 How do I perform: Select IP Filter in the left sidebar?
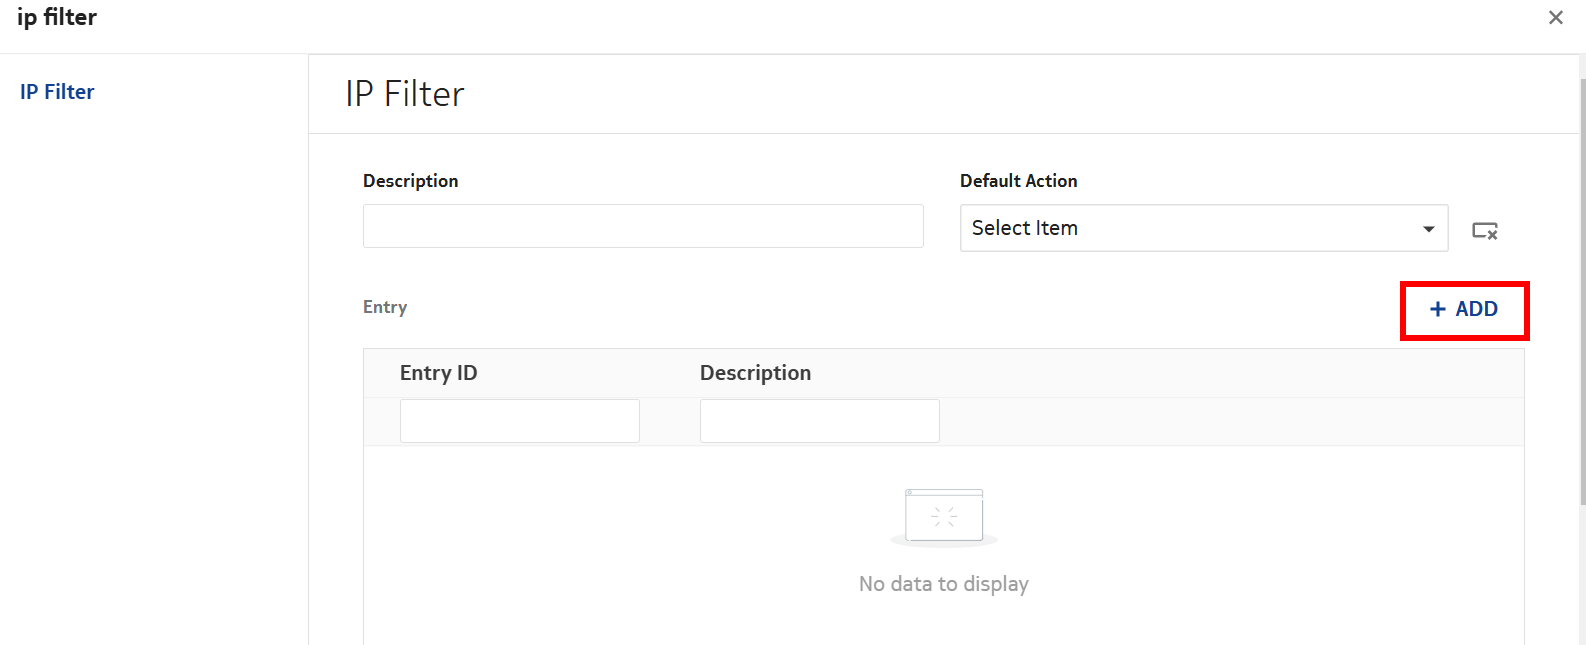(x=57, y=92)
